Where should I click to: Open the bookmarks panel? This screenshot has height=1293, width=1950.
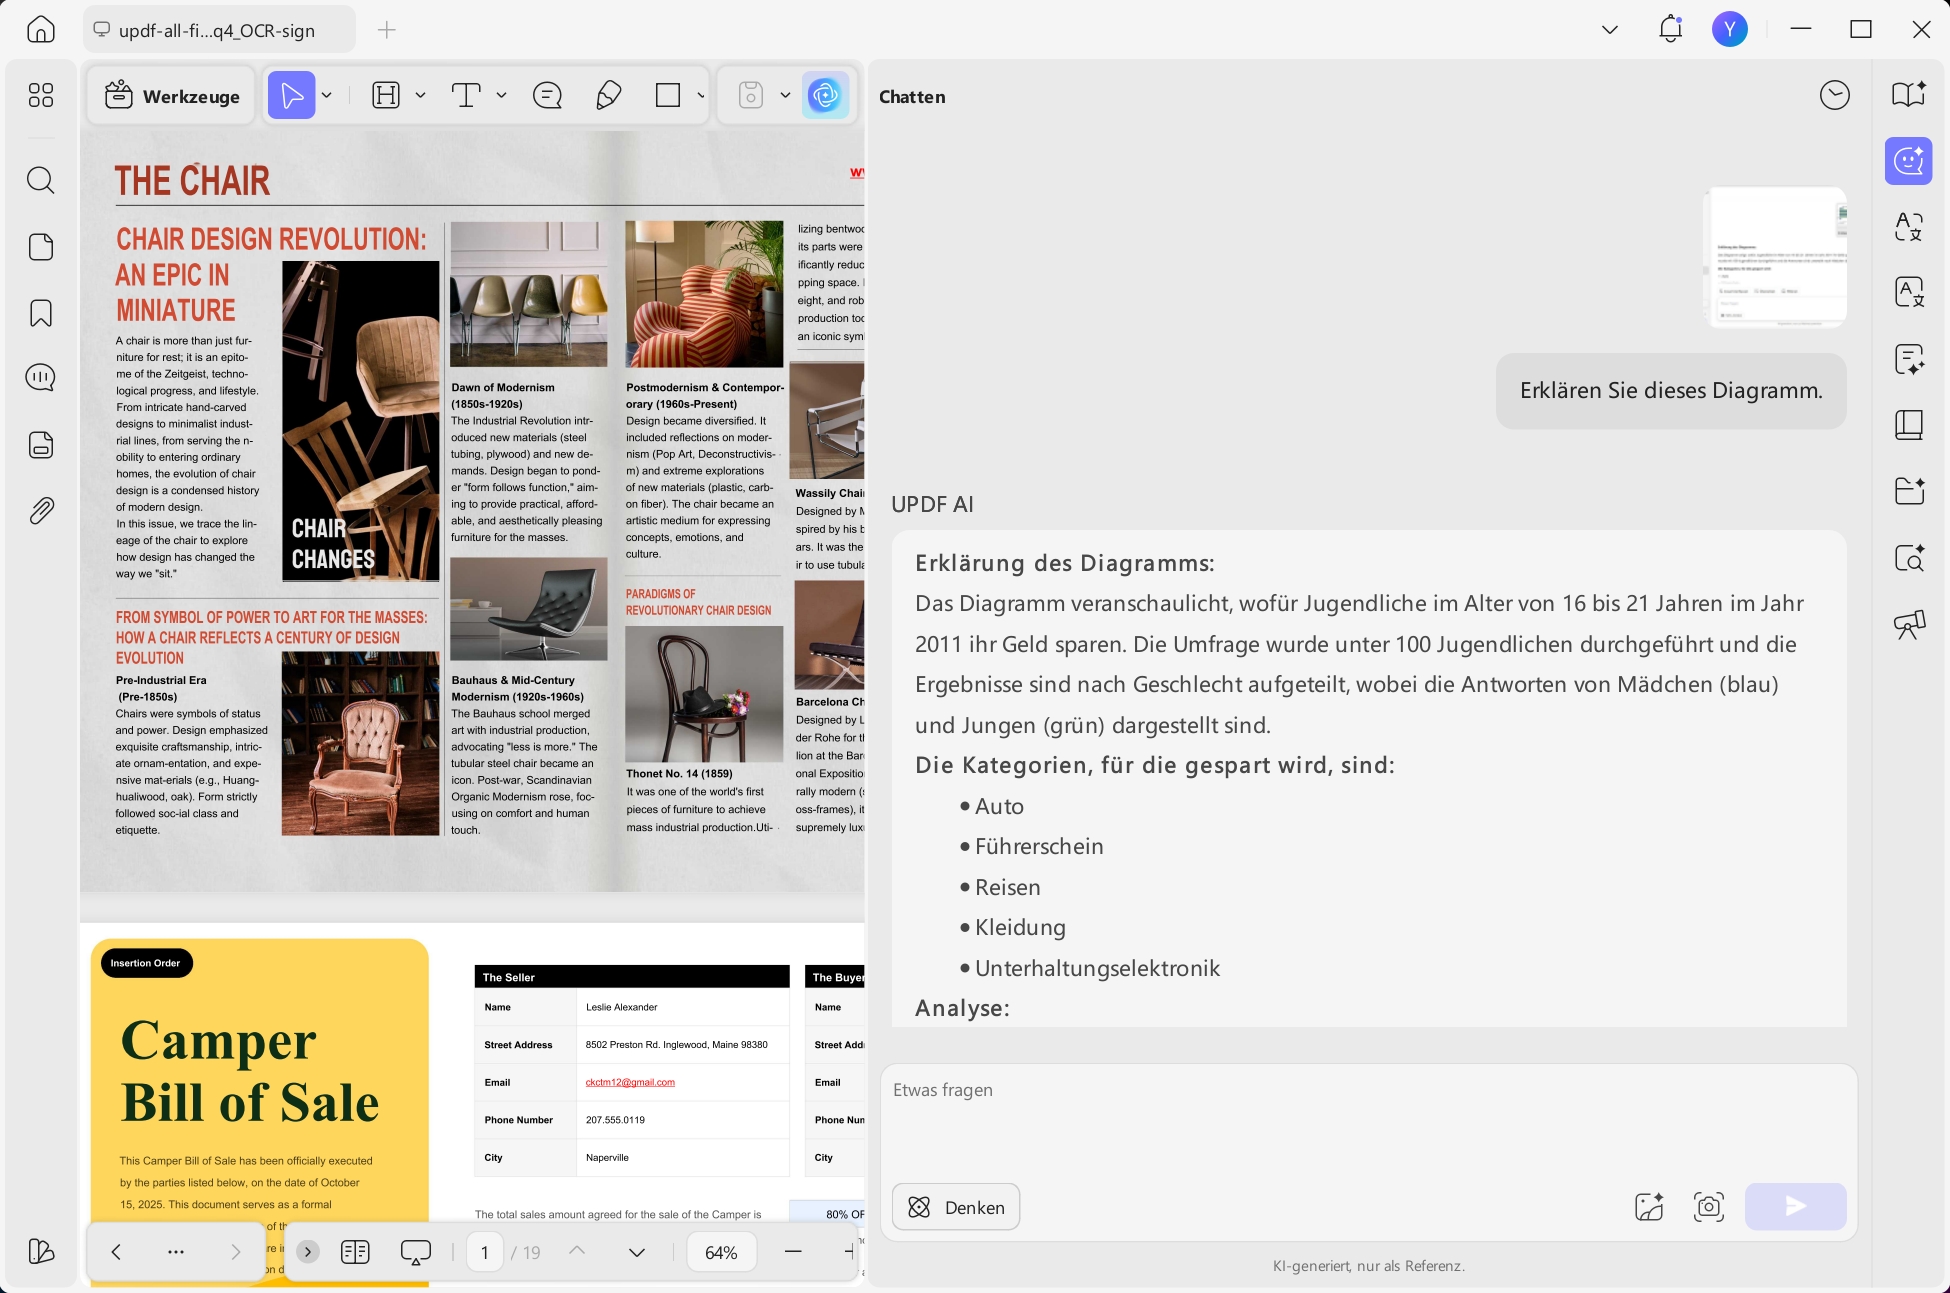41,313
